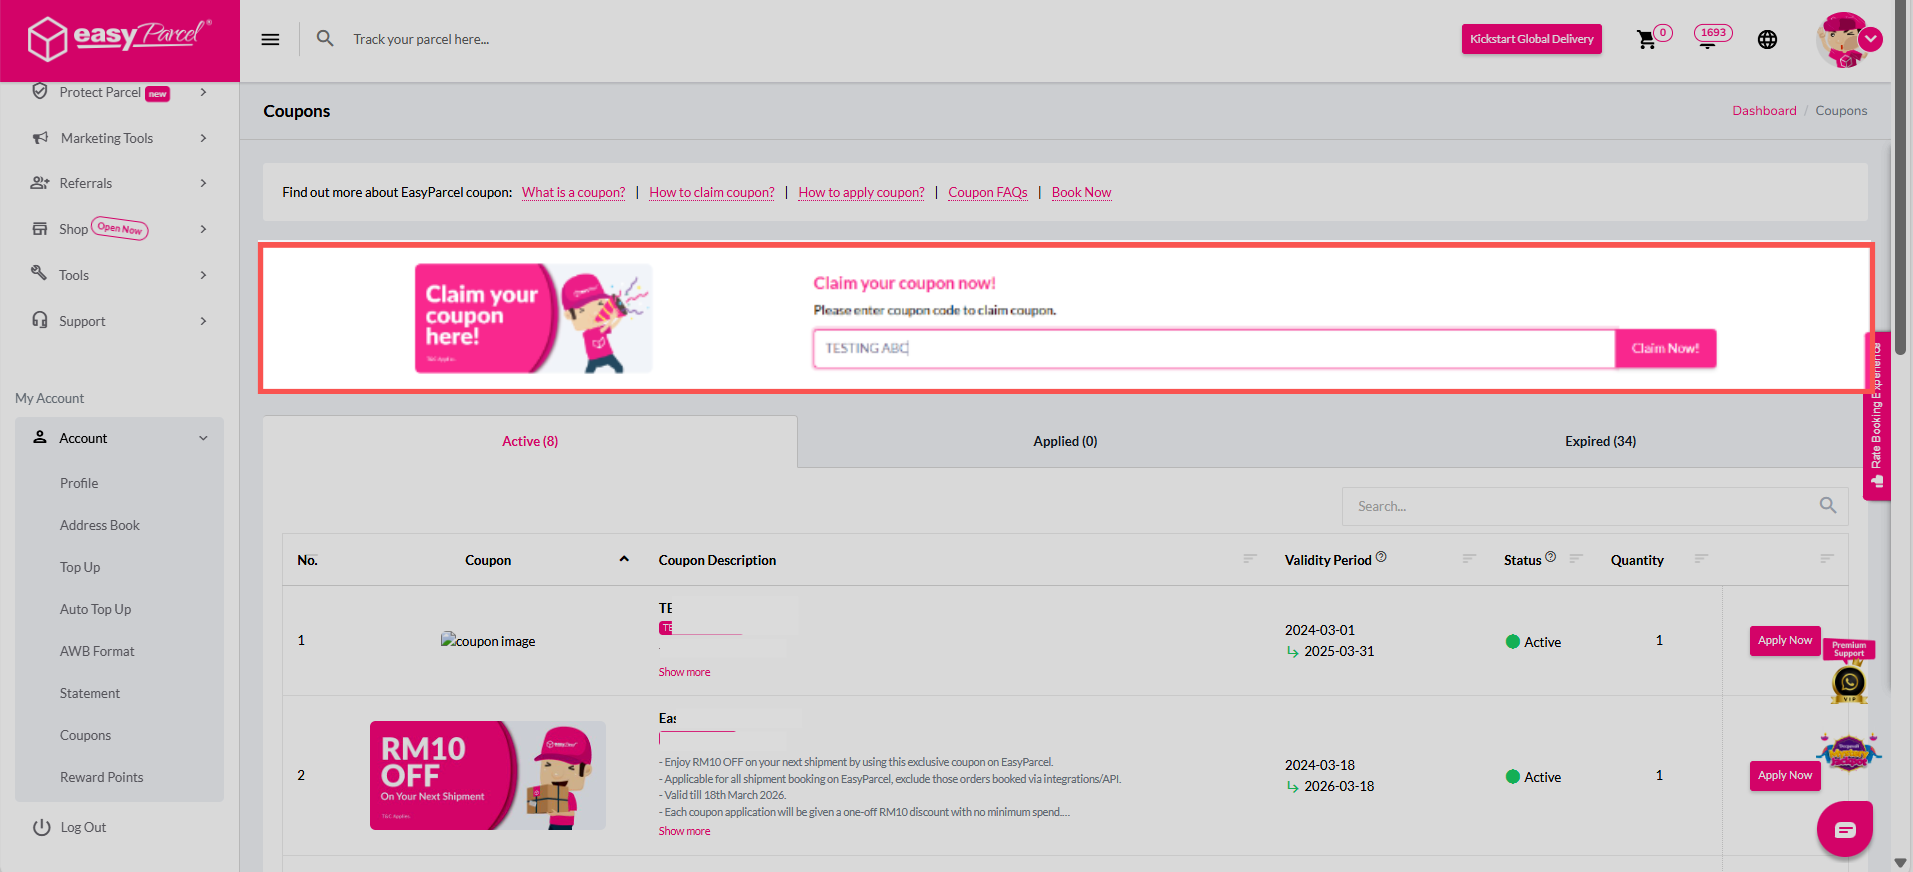Open Quantity column filter icon
Viewport: 1913px width, 872px height.
tap(1701, 558)
